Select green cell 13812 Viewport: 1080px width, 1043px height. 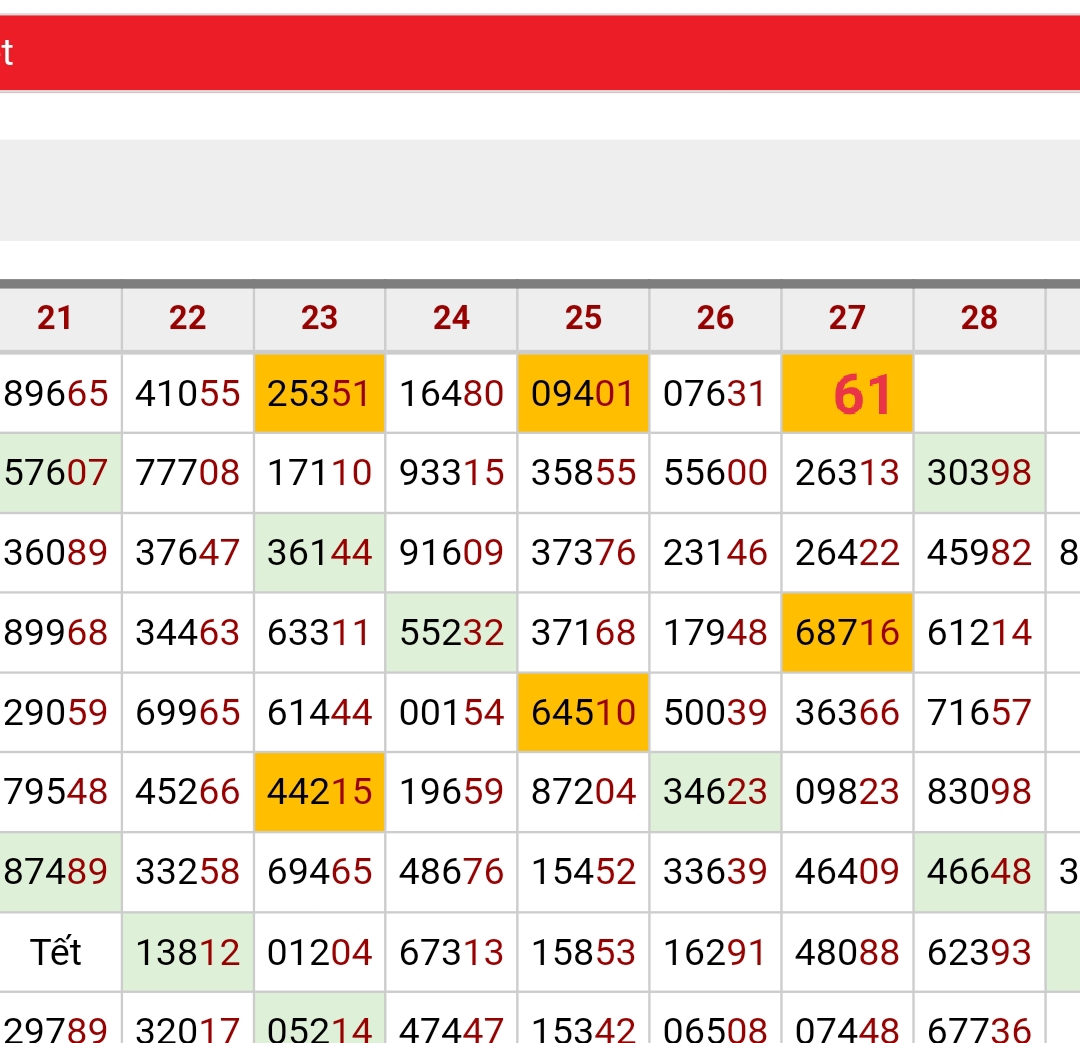[187, 952]
